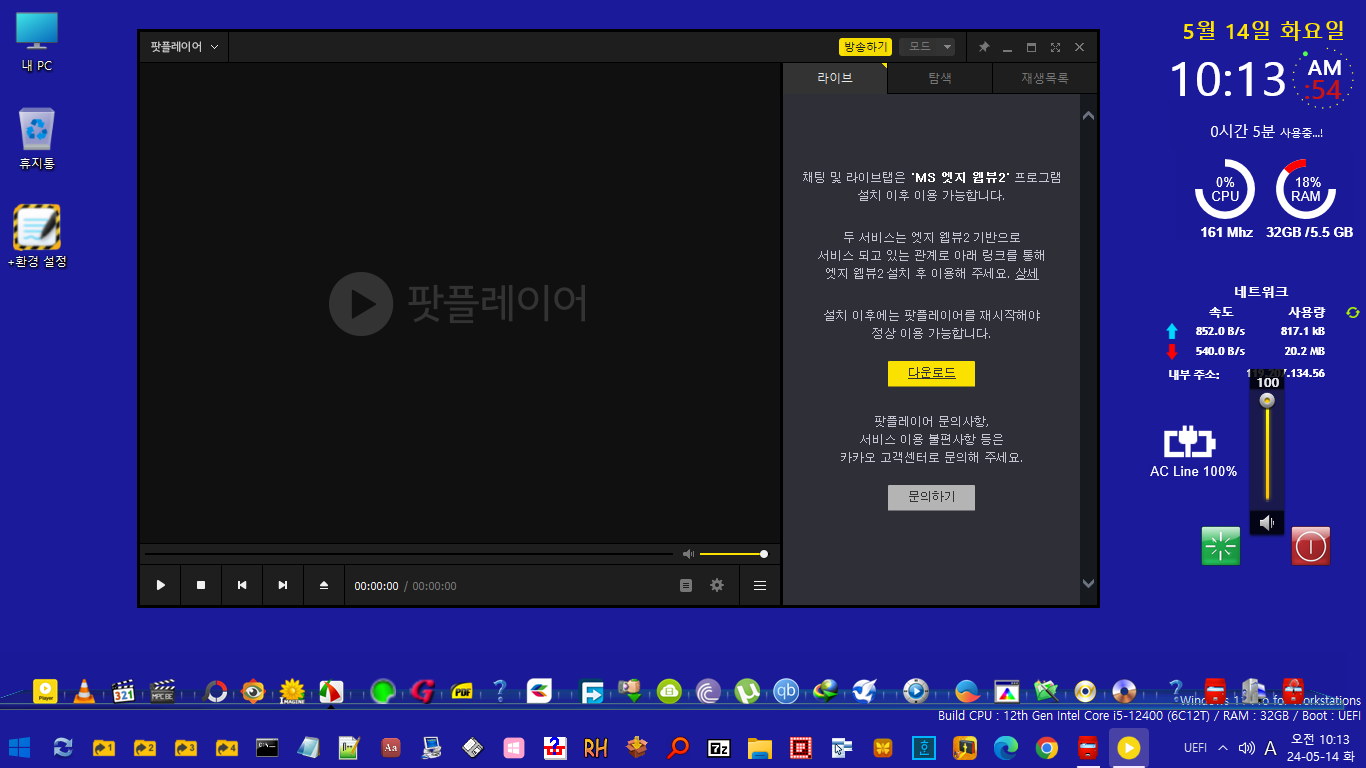Open the player control settings gear

[x=717, y=585]
